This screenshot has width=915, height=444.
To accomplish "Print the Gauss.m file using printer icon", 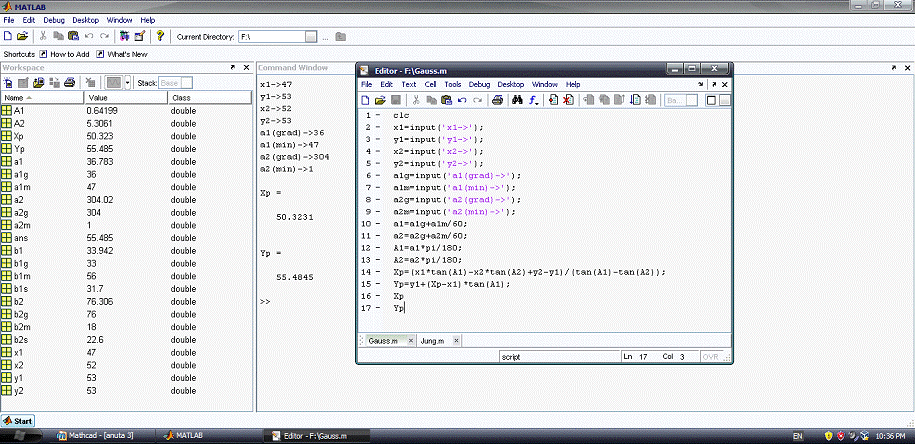I will coord(497,100).
